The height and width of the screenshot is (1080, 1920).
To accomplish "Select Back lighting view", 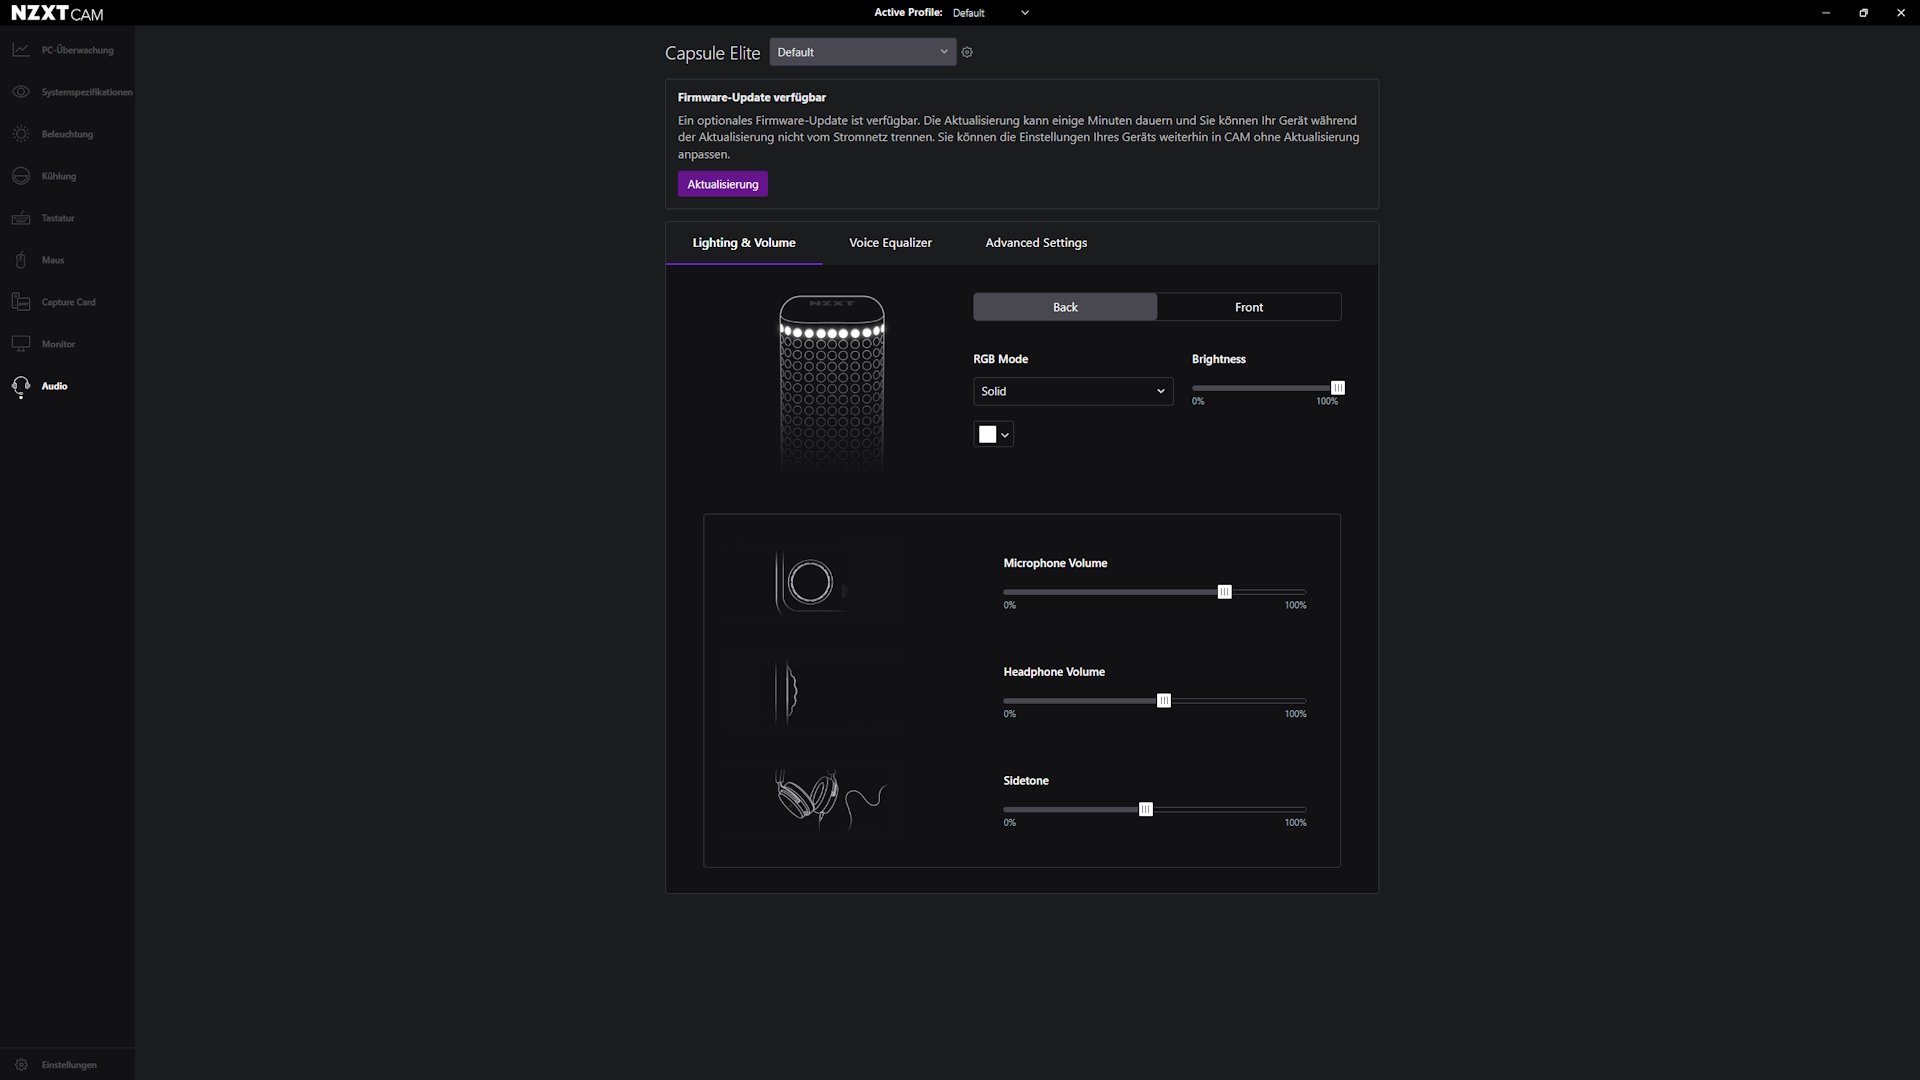I will coord(1065,306).
